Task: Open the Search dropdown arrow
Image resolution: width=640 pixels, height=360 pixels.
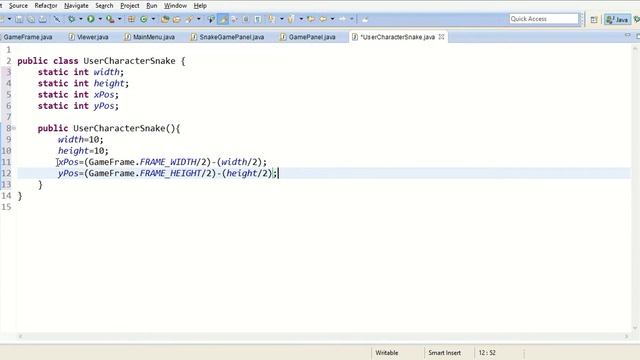Action: pyautogui.click(x=199, y=19)
